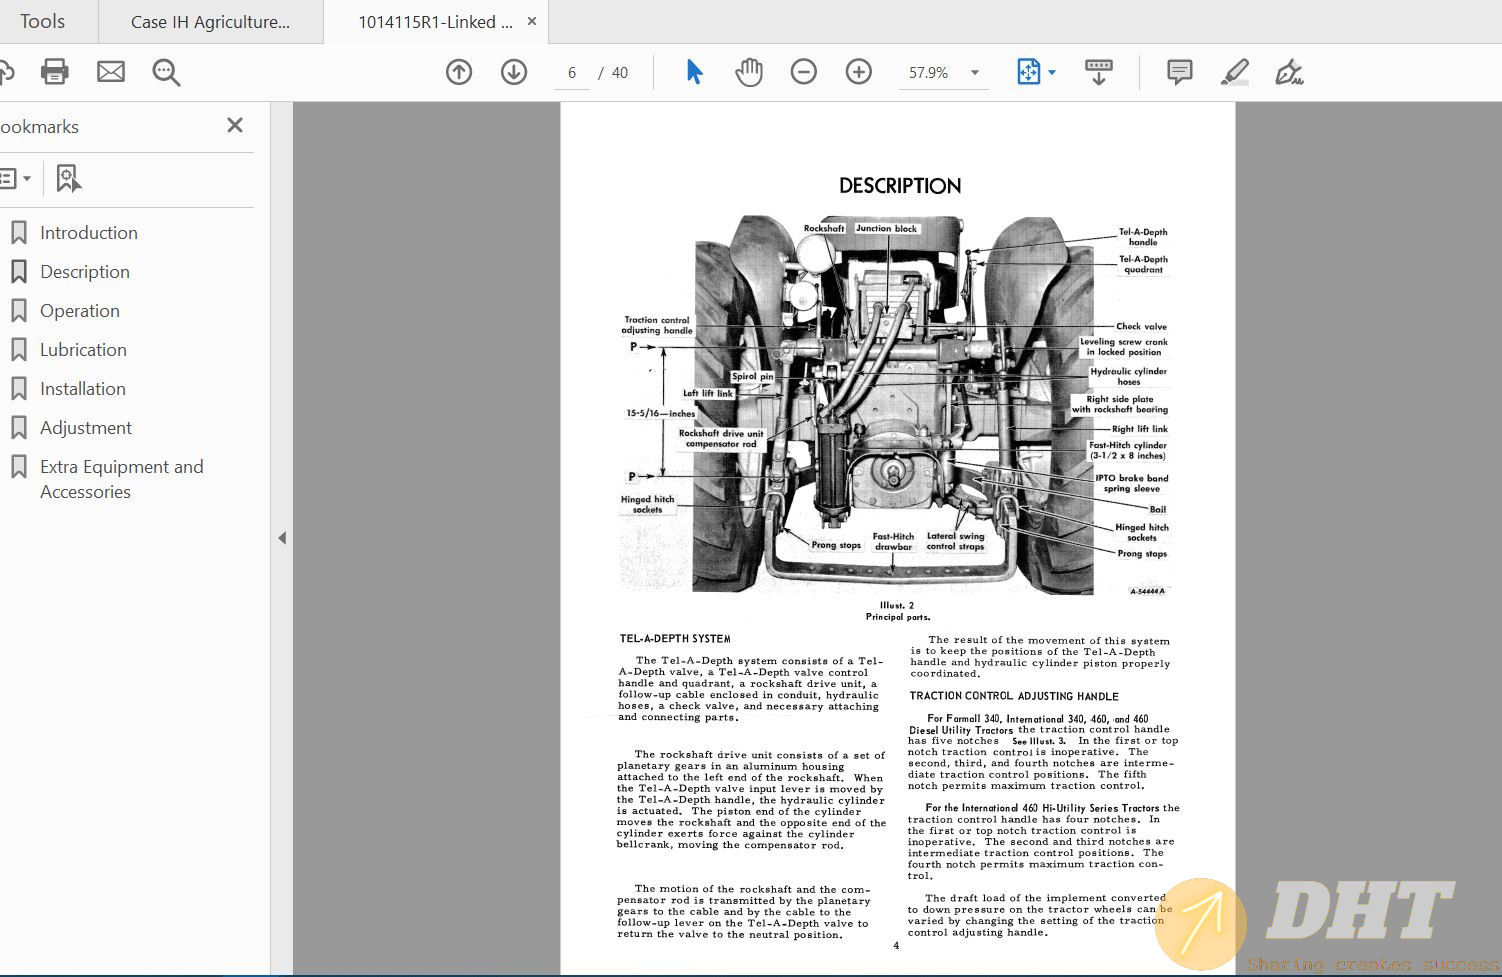Go to next page arrow

(x=514, y=72)
